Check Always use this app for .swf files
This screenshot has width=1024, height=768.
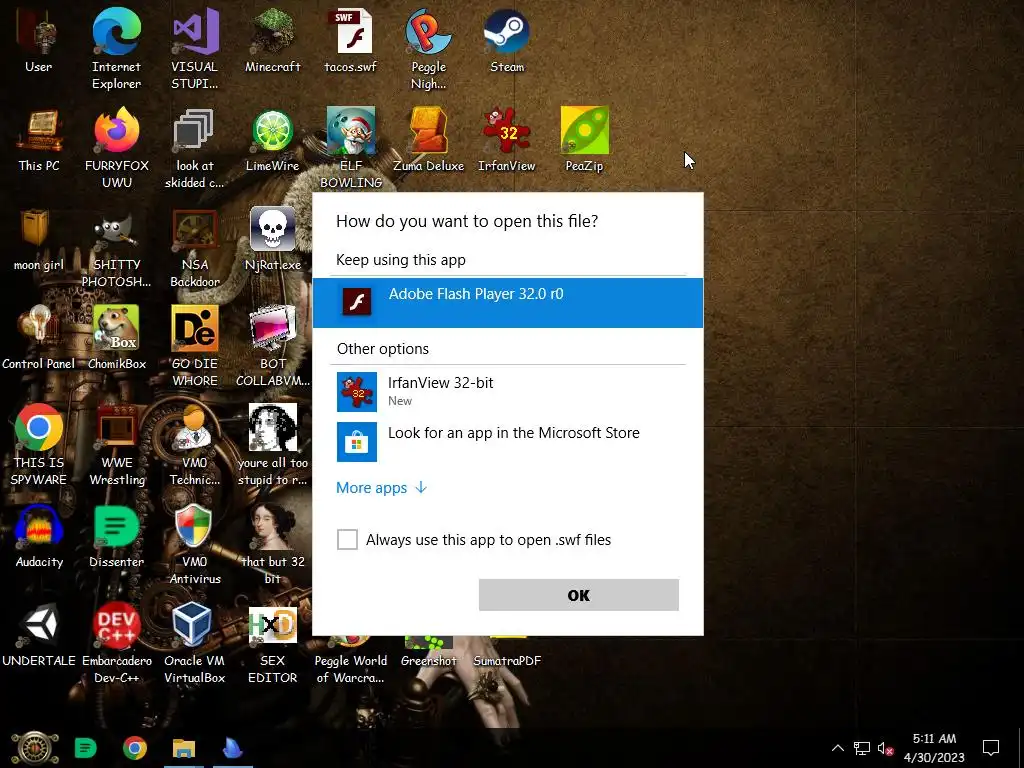[x=347, y=539]
